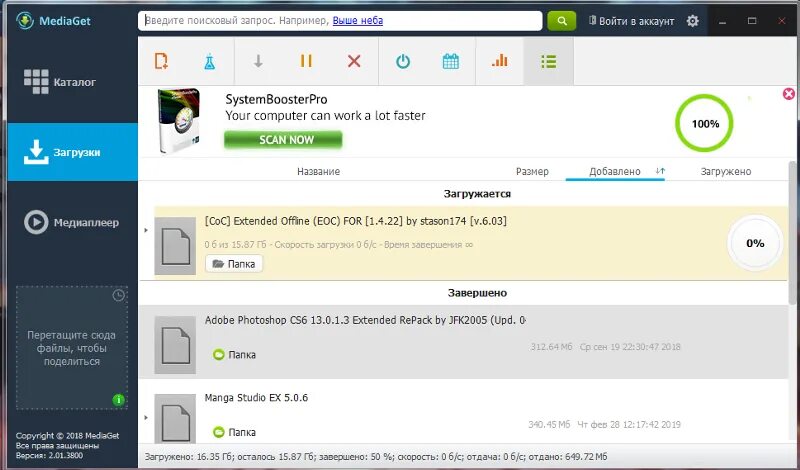Click the green info icon in share area
Screen dimensions: 800x470
tap(118, 400)
